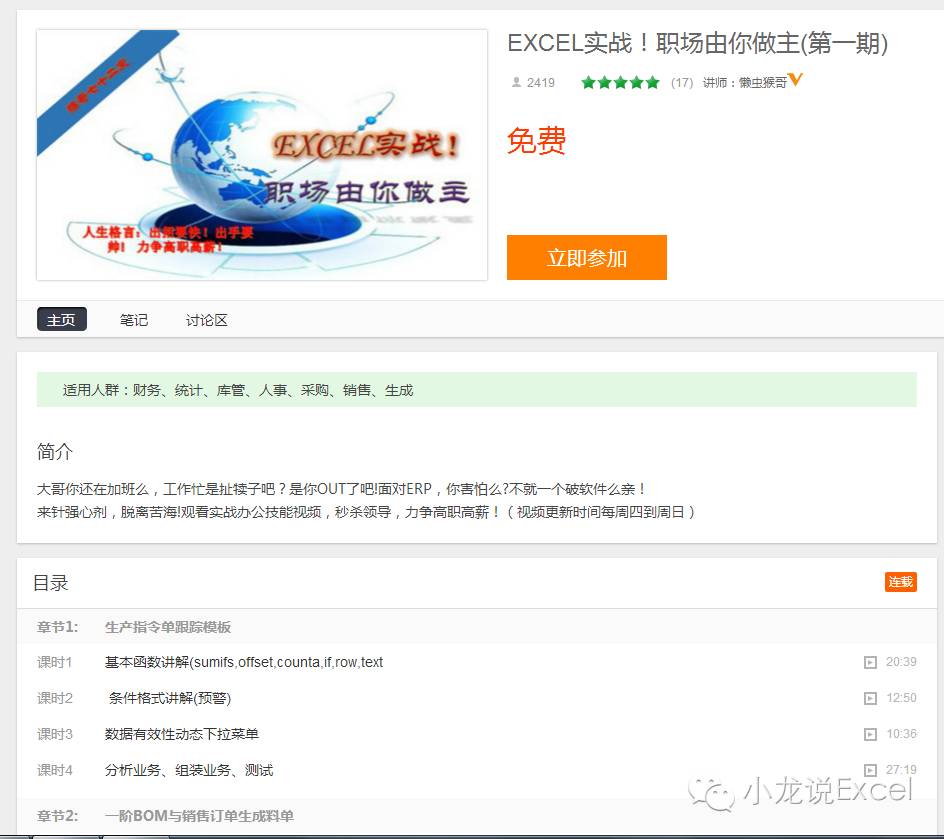Click the orange V badge beside lecturer
The height and width of the screenshot is (839, 944).
point(795,79)
